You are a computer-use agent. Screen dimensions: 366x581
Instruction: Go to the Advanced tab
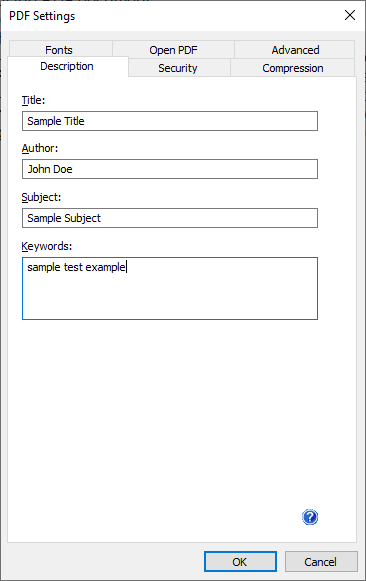click(295, 50)
